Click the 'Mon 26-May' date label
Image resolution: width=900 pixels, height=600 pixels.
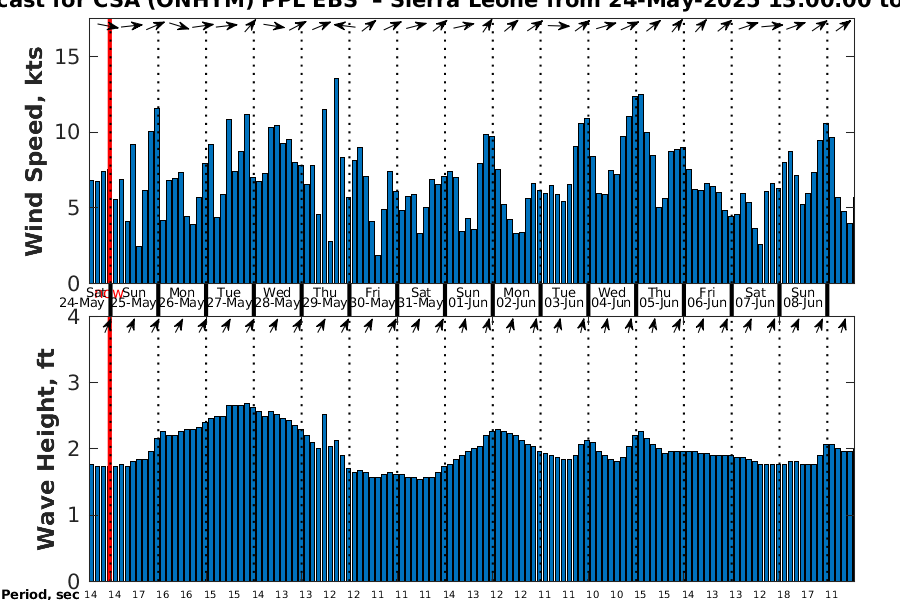pyautogui.click(x=182, y=297)
